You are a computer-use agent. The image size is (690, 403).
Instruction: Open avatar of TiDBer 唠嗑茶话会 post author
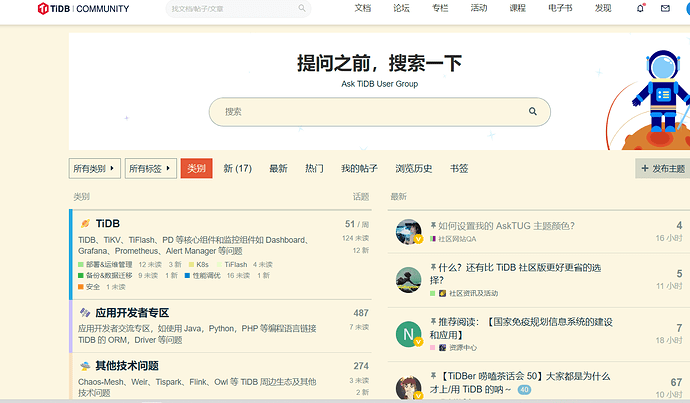408,387
